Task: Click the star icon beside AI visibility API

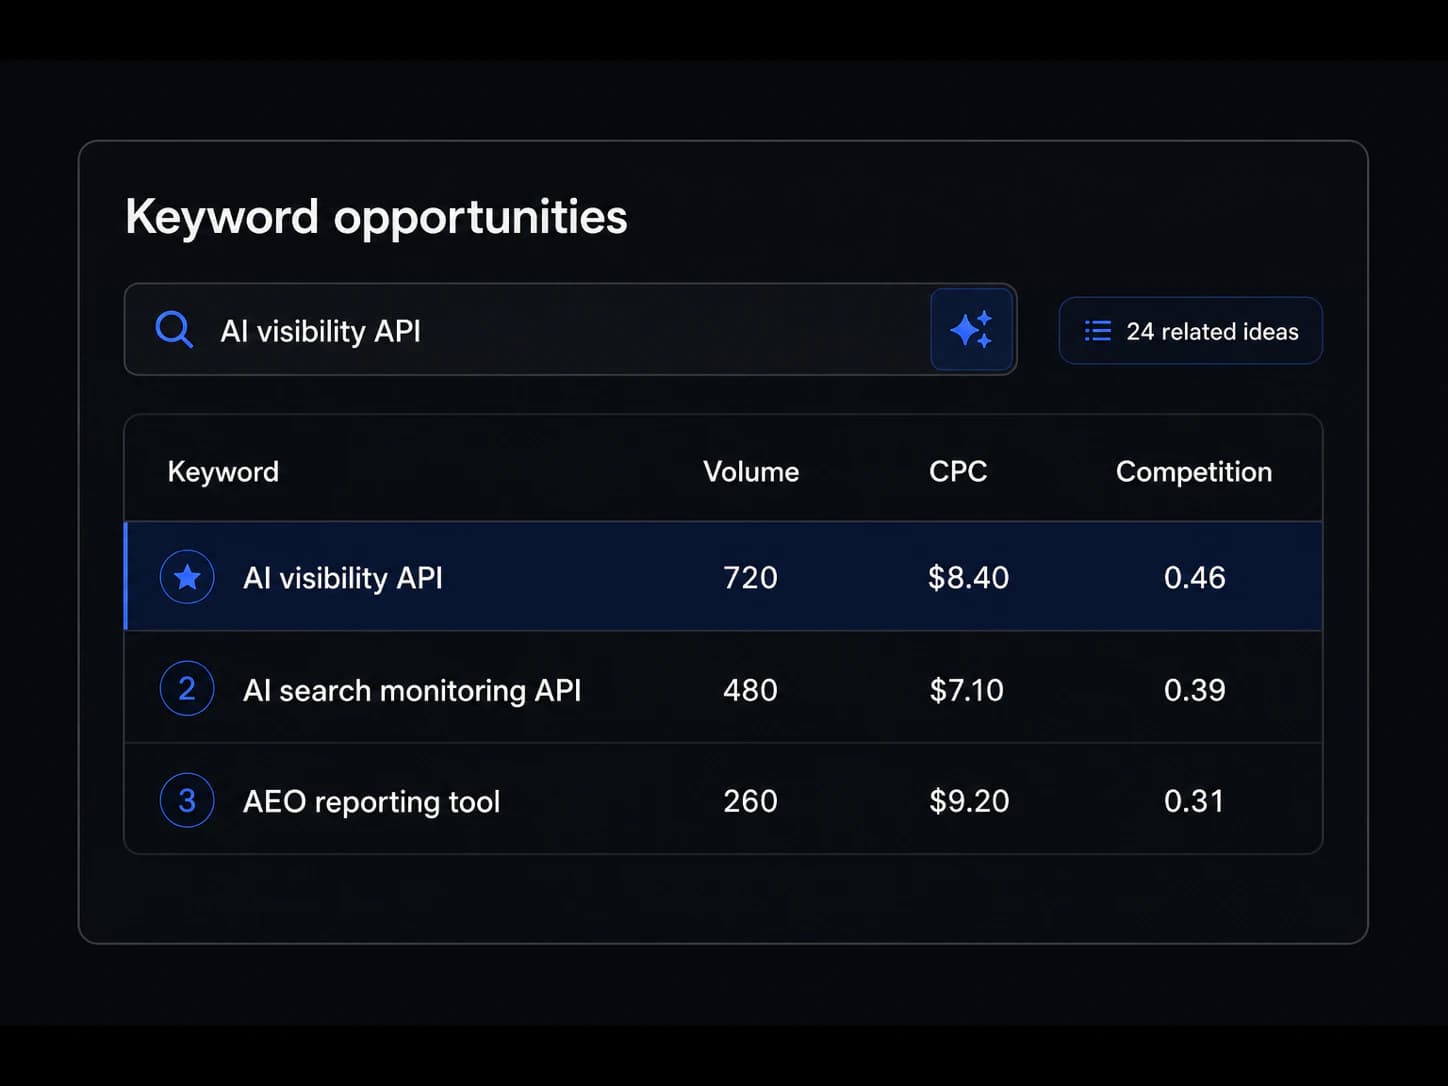Action: pyautogui.click(x=187, y=577)
